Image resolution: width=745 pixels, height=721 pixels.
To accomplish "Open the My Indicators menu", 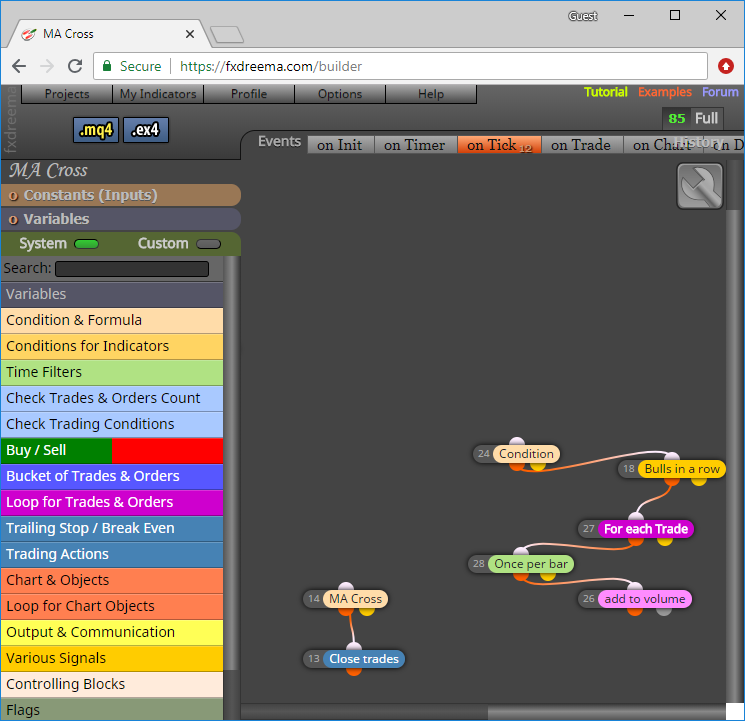I will point(158,94).
